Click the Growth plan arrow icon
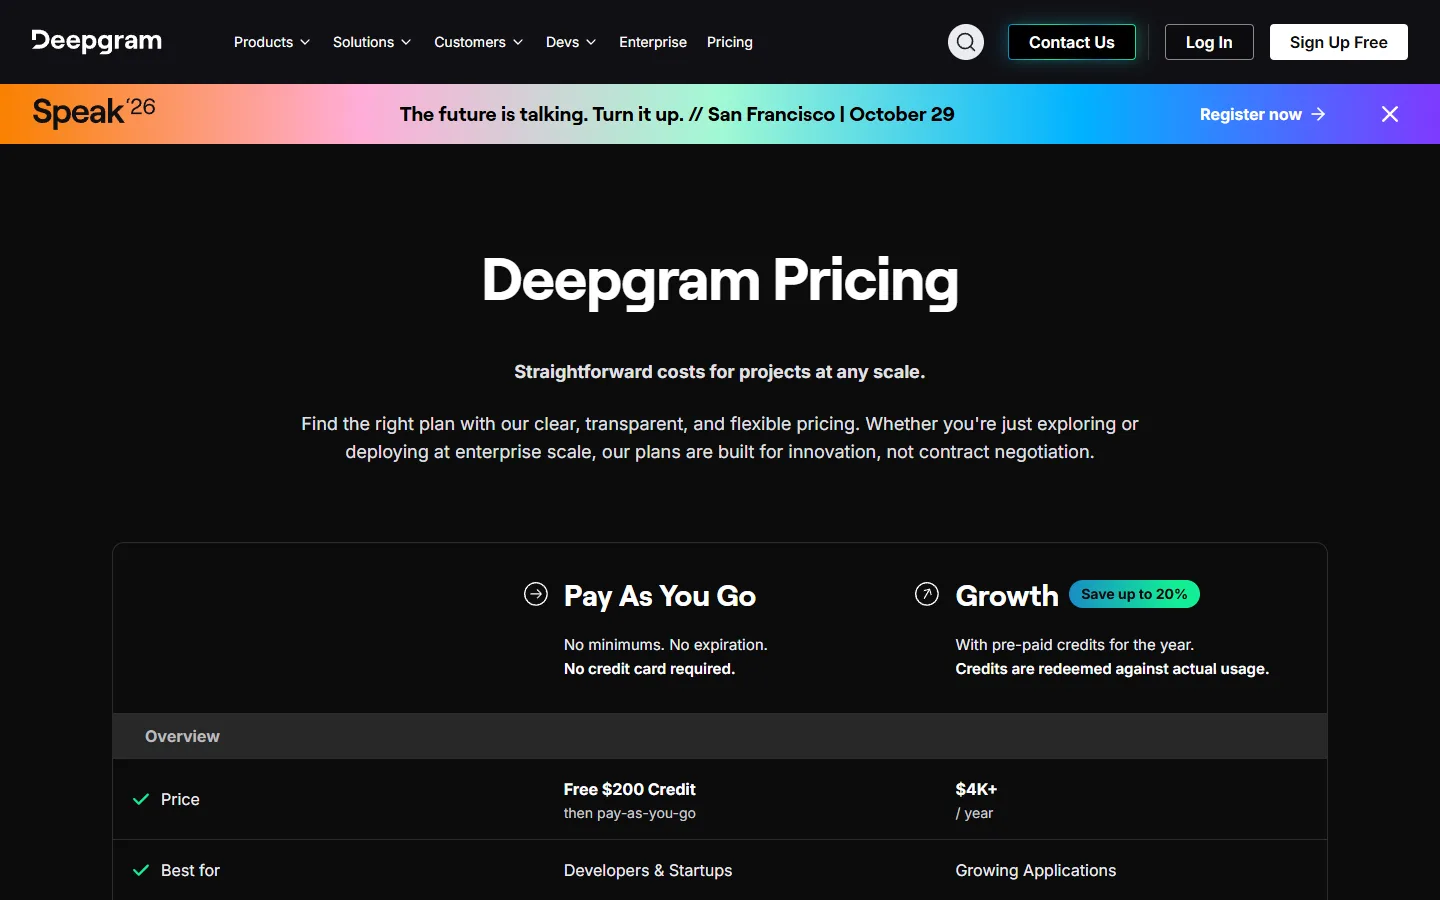1440x900 pixels. tap(927, 595)
